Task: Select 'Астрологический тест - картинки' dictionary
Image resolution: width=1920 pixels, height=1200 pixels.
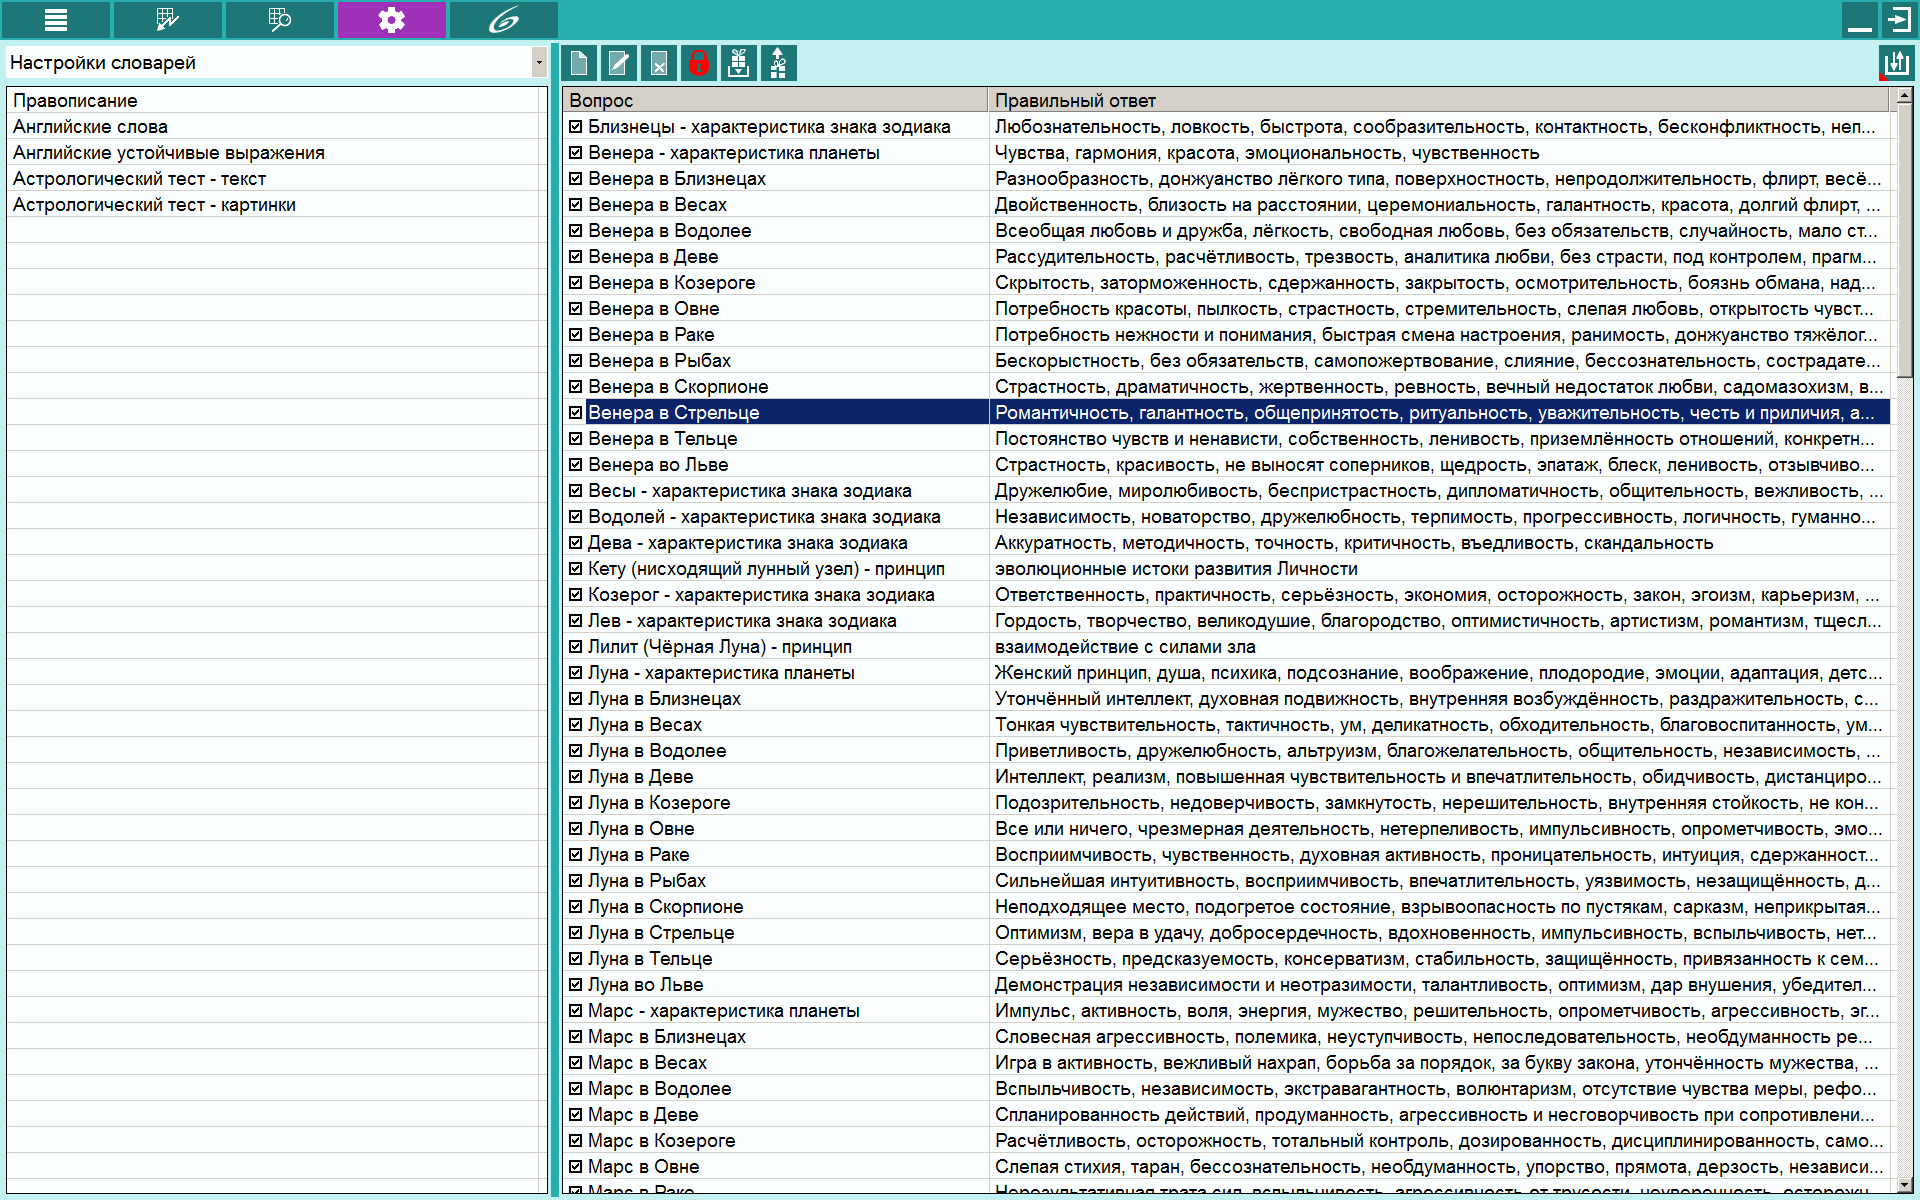Action: [277, 205]
